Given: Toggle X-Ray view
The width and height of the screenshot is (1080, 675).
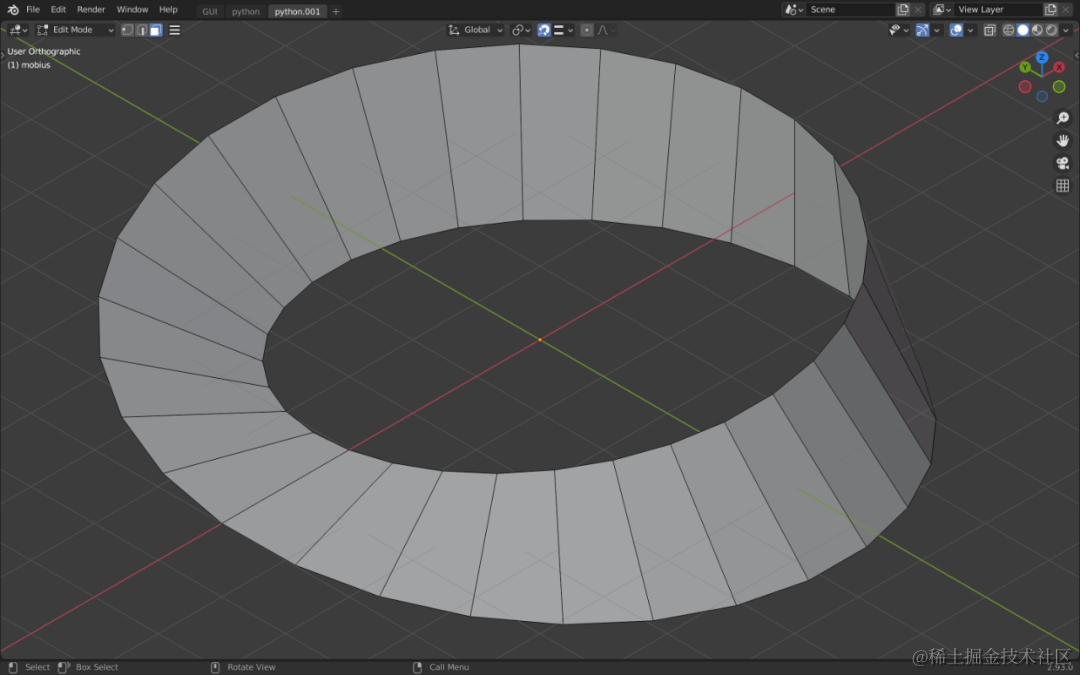Looking at the screenshot, I should click(990, 30).
